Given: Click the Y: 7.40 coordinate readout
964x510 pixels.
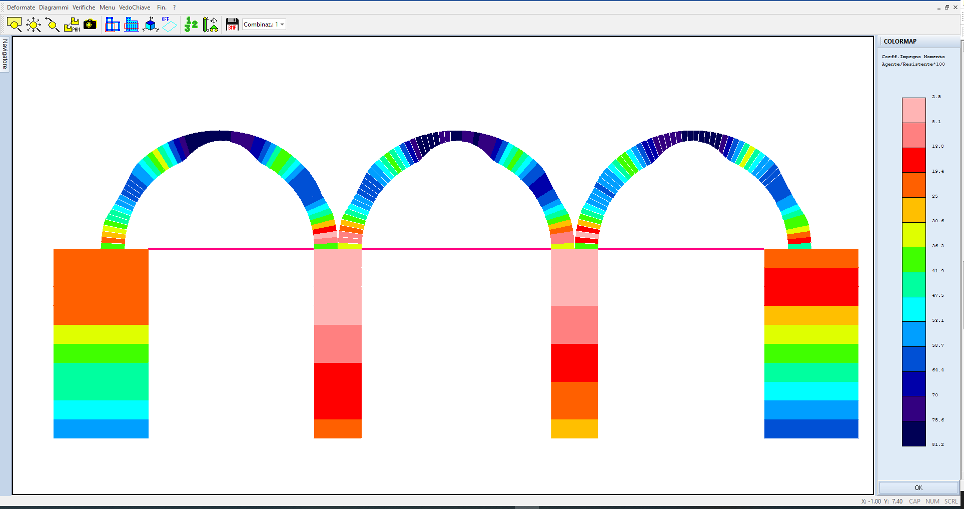Looking at the screenshot, I should point(892,502).
